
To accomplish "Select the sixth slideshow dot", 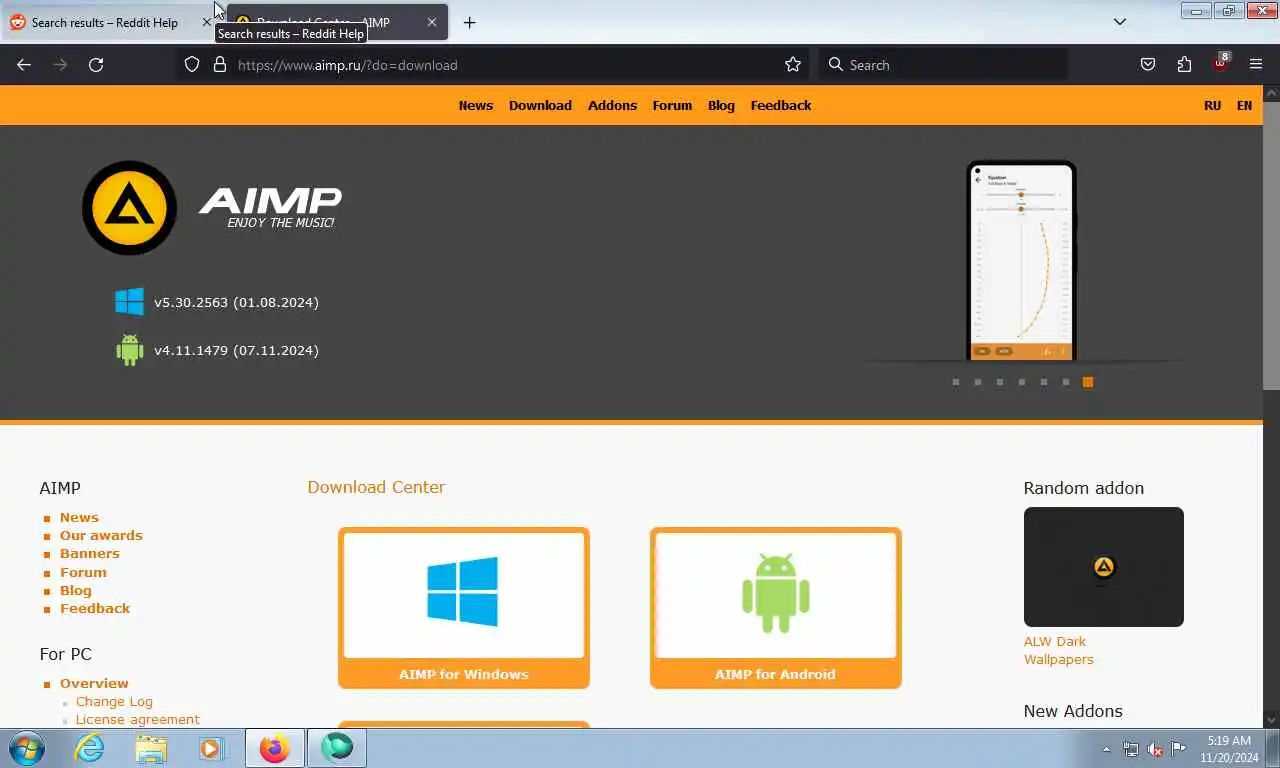I will (x=1066, y=382).
